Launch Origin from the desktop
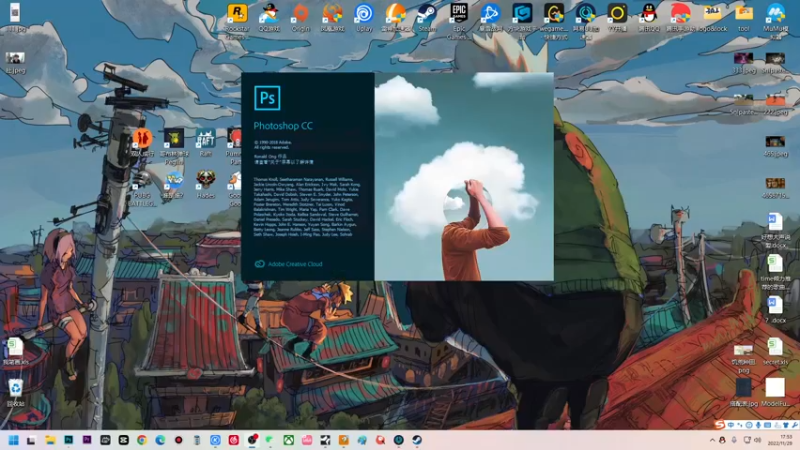 (301, 17)
